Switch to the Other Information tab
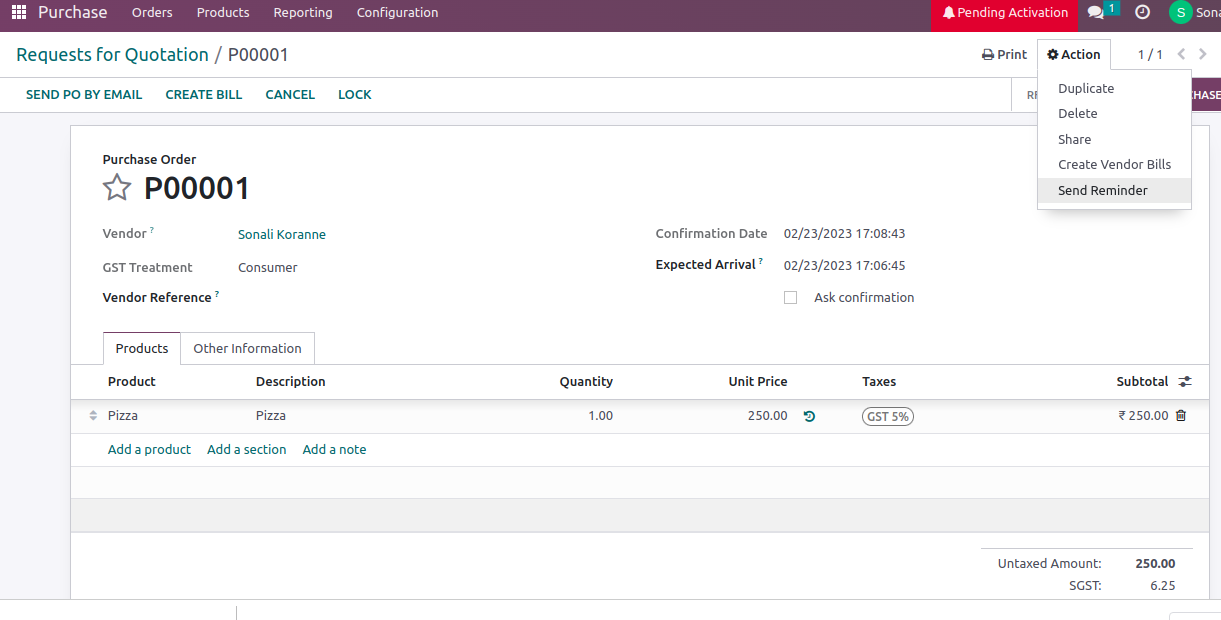Screen dimensions: 1221x620 coord(247,349)
